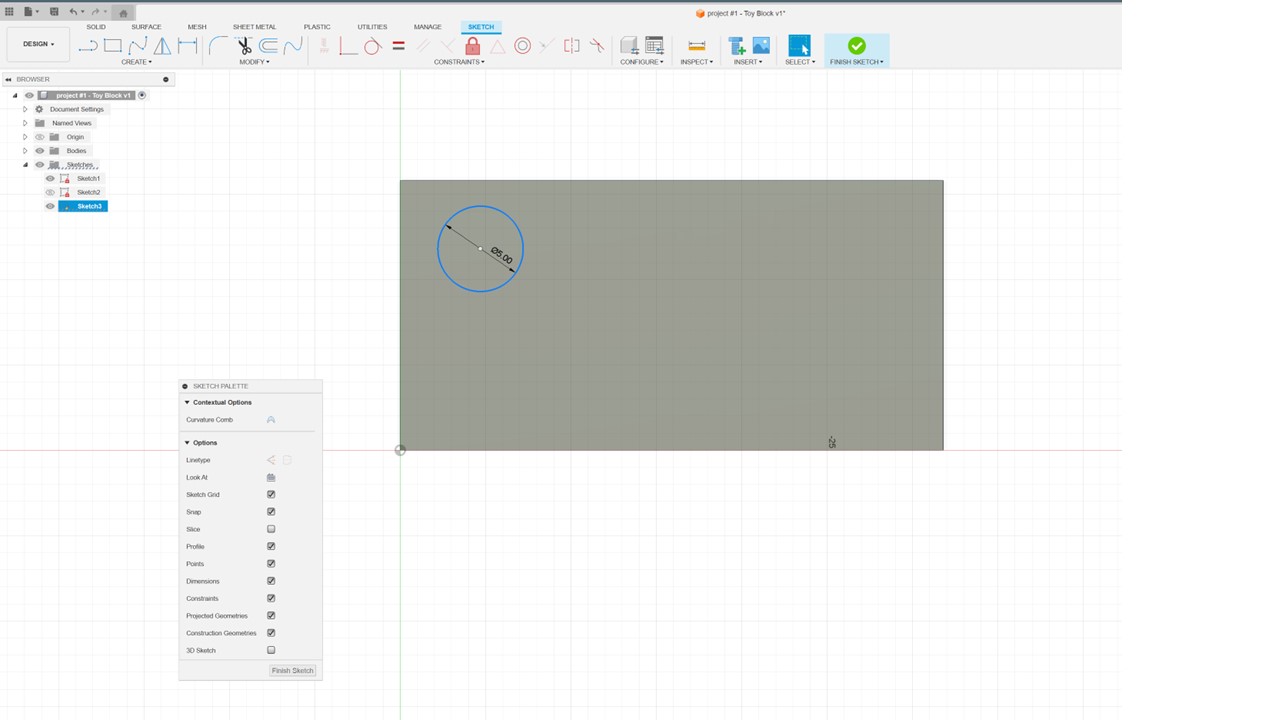This screenshot has width=1280, height=720.
Task: Expand the Document Settings node
Action: 25,109
